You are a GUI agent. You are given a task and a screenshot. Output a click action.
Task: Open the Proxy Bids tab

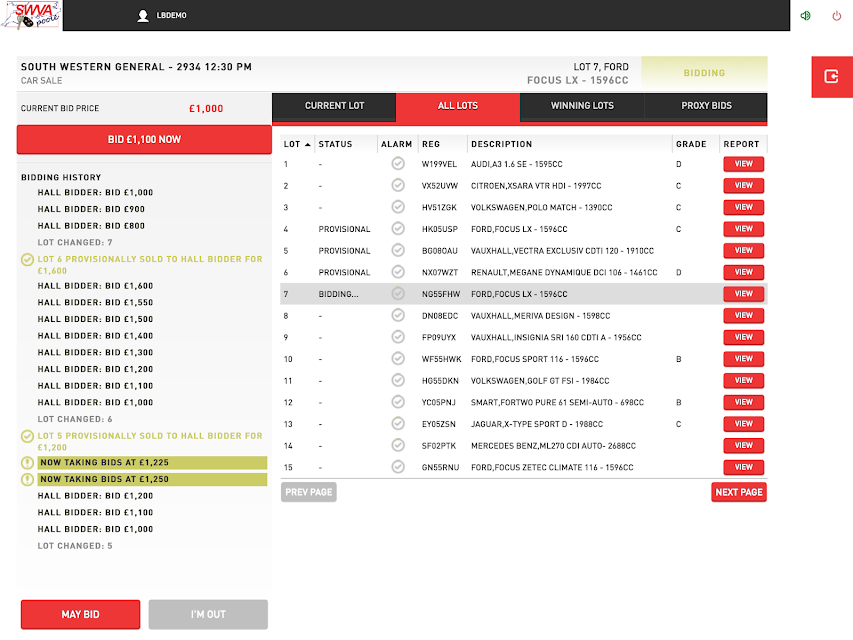(706, 106)
